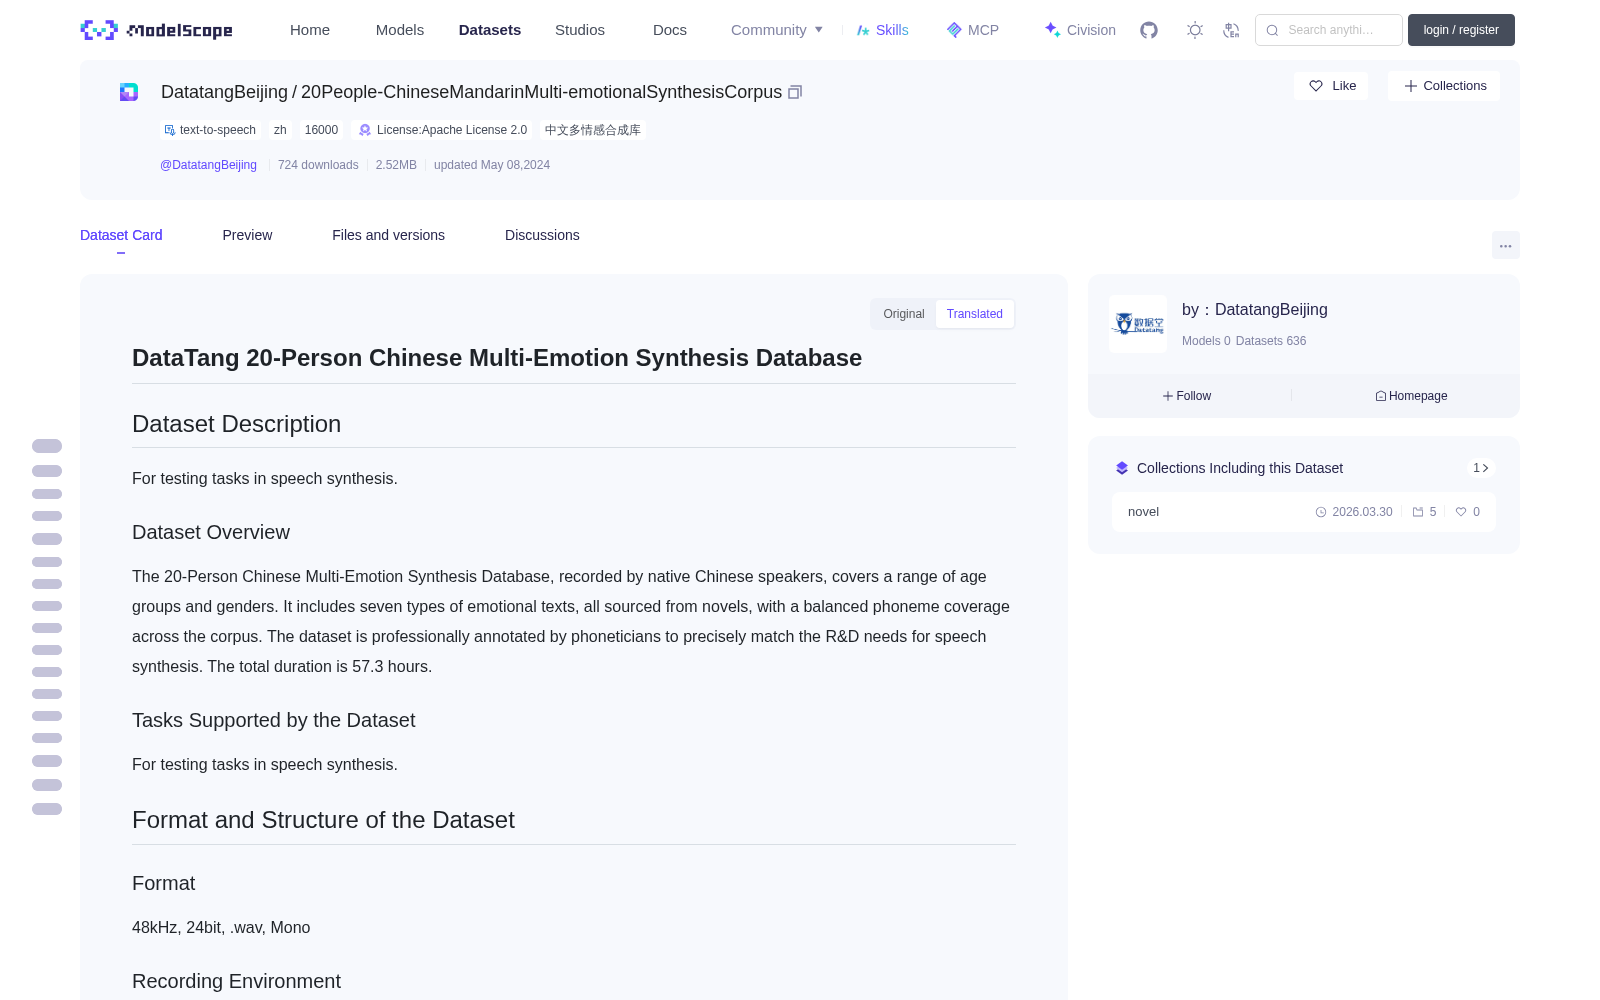Add dataset to Collections
This screenshot has height=1000, width=1600.
[1444, 86]
